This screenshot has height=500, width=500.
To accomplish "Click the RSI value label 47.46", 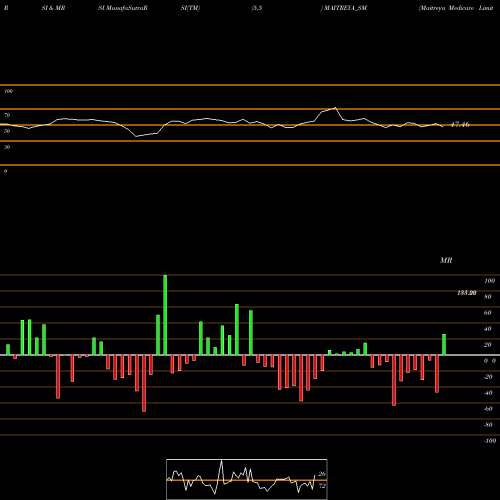I will (x=460, y=125).
